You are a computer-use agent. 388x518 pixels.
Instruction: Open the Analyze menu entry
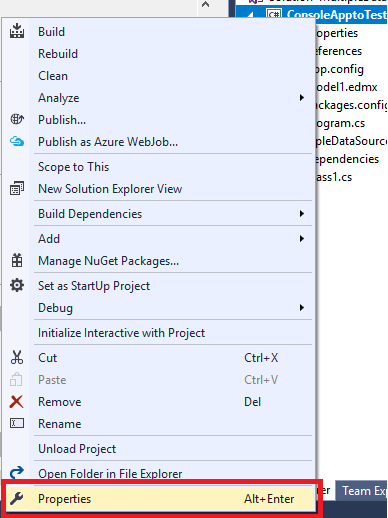click(158, 98)
